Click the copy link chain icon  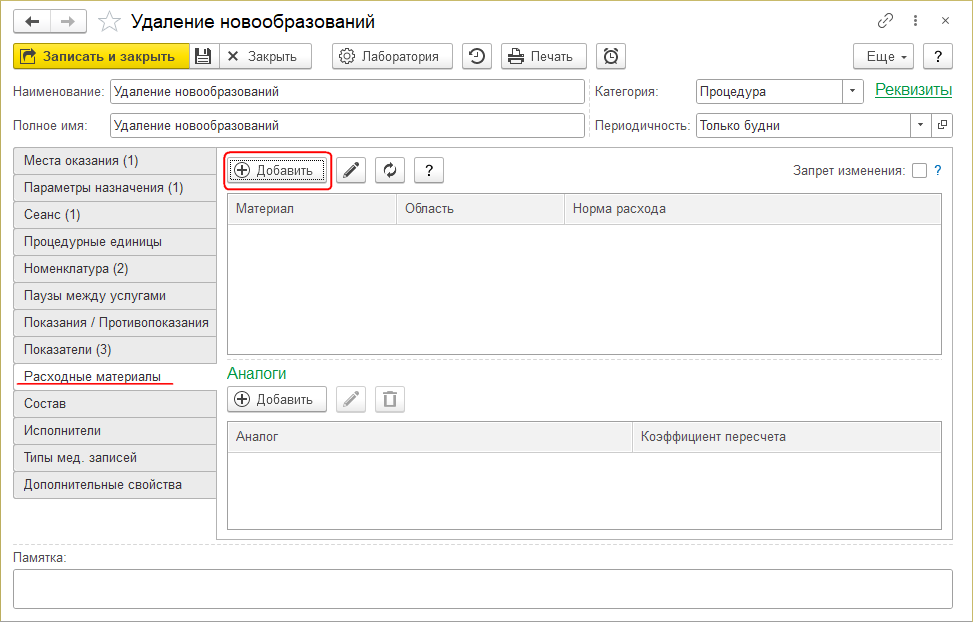[885, 21]
